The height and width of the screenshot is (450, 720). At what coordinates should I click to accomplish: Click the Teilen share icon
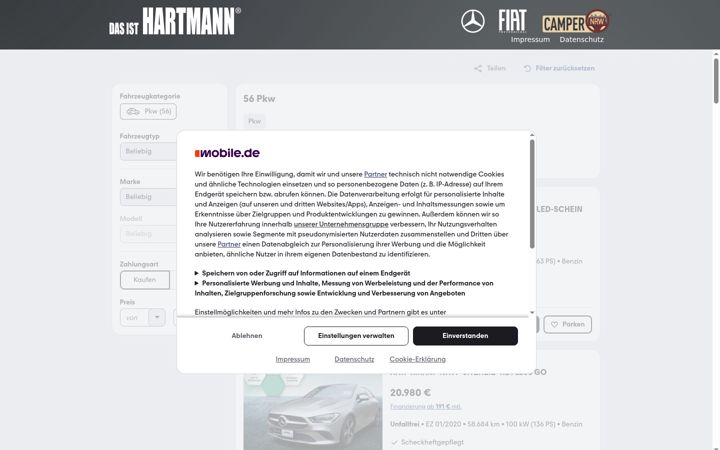tap(478, 68)
